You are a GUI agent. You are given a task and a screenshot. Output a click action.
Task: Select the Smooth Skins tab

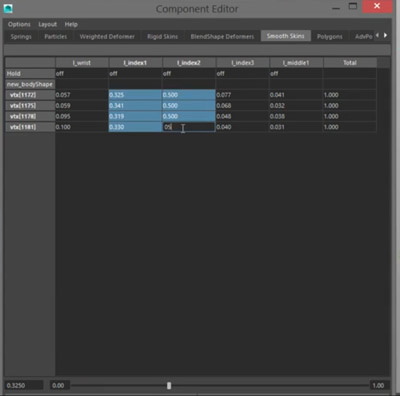[286, 36]
